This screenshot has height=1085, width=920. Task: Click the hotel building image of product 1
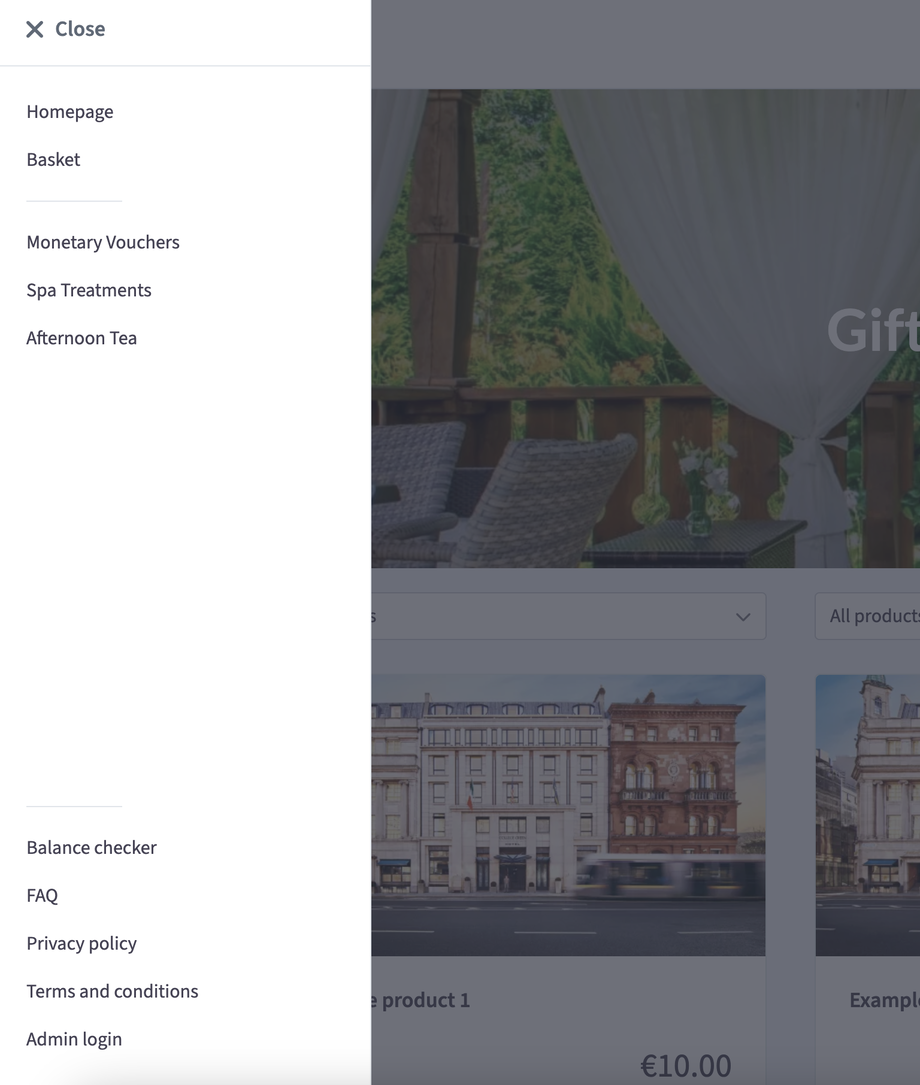[x=569, y=815]
